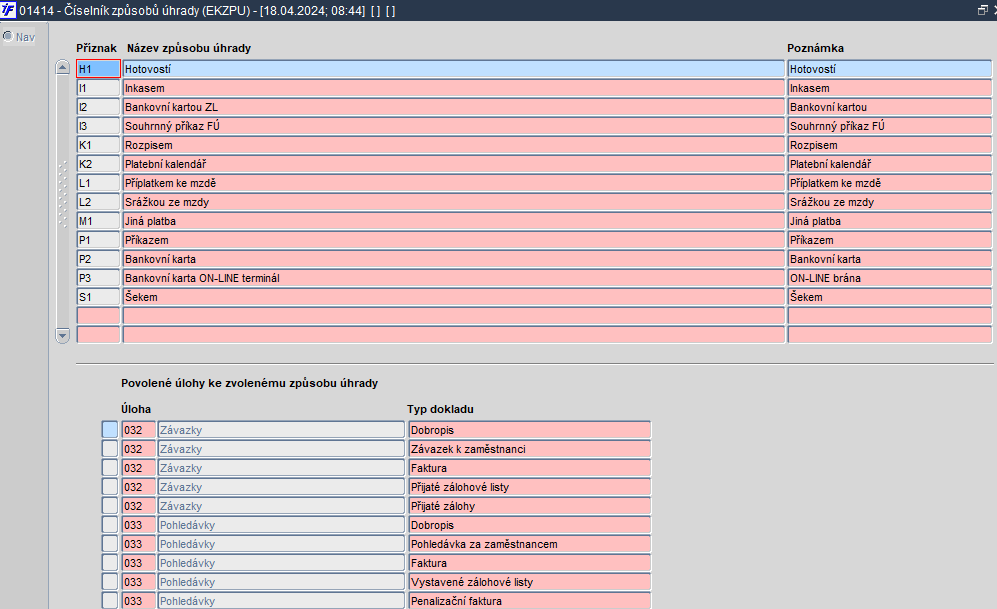The width and height of the screenshot is (997, 609).
Task: Click the I3 Příznak field
Action: click(99, 126)
